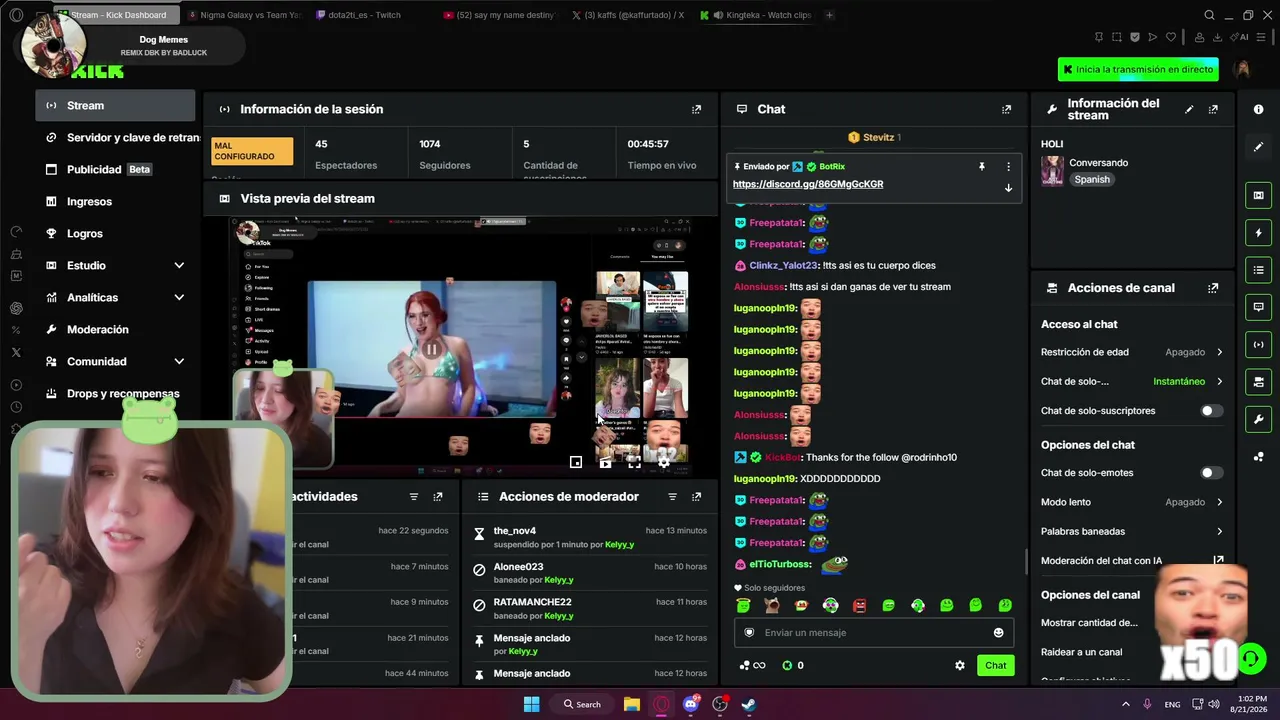The image size is (1280, 720).
Task: Pop out the Información del stream panel
Action: (x=1213, y=109)
